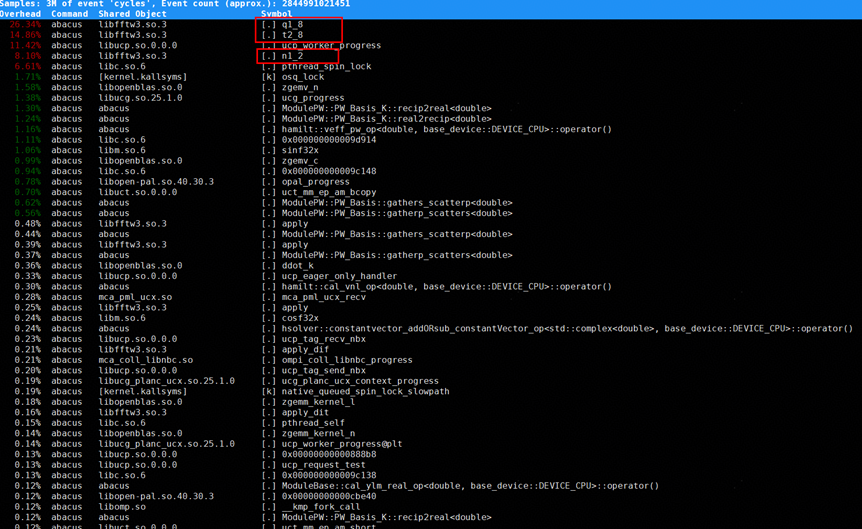Click the n1_2 symbol in libfftw3
Image resolution: width=862 pixels, height=529 pixels.
point(292,56)
